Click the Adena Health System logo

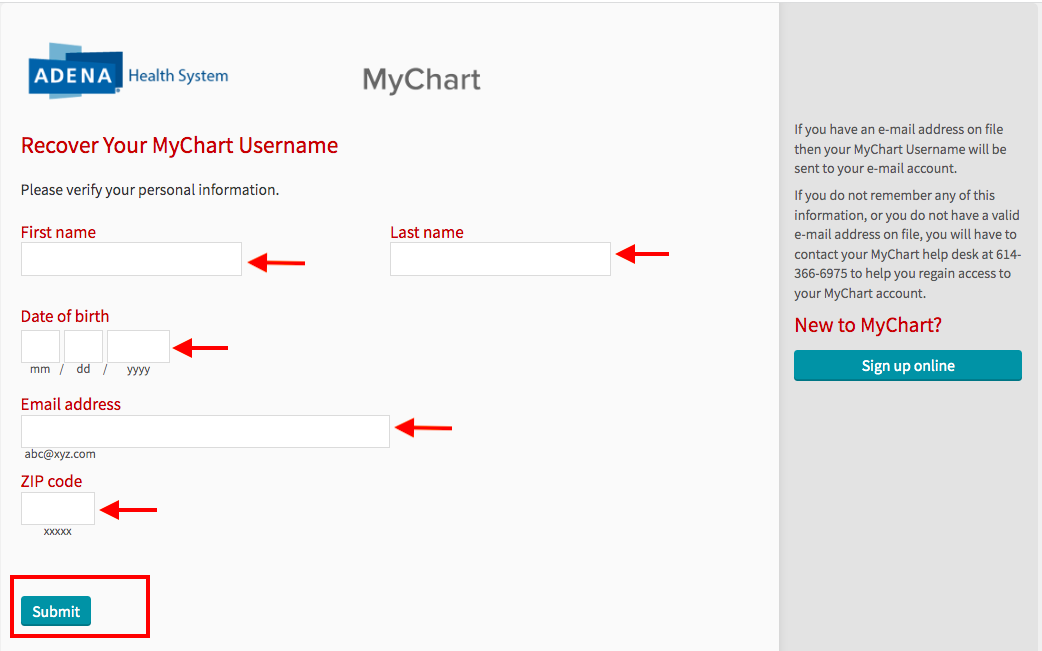click(x=128, y=72)
